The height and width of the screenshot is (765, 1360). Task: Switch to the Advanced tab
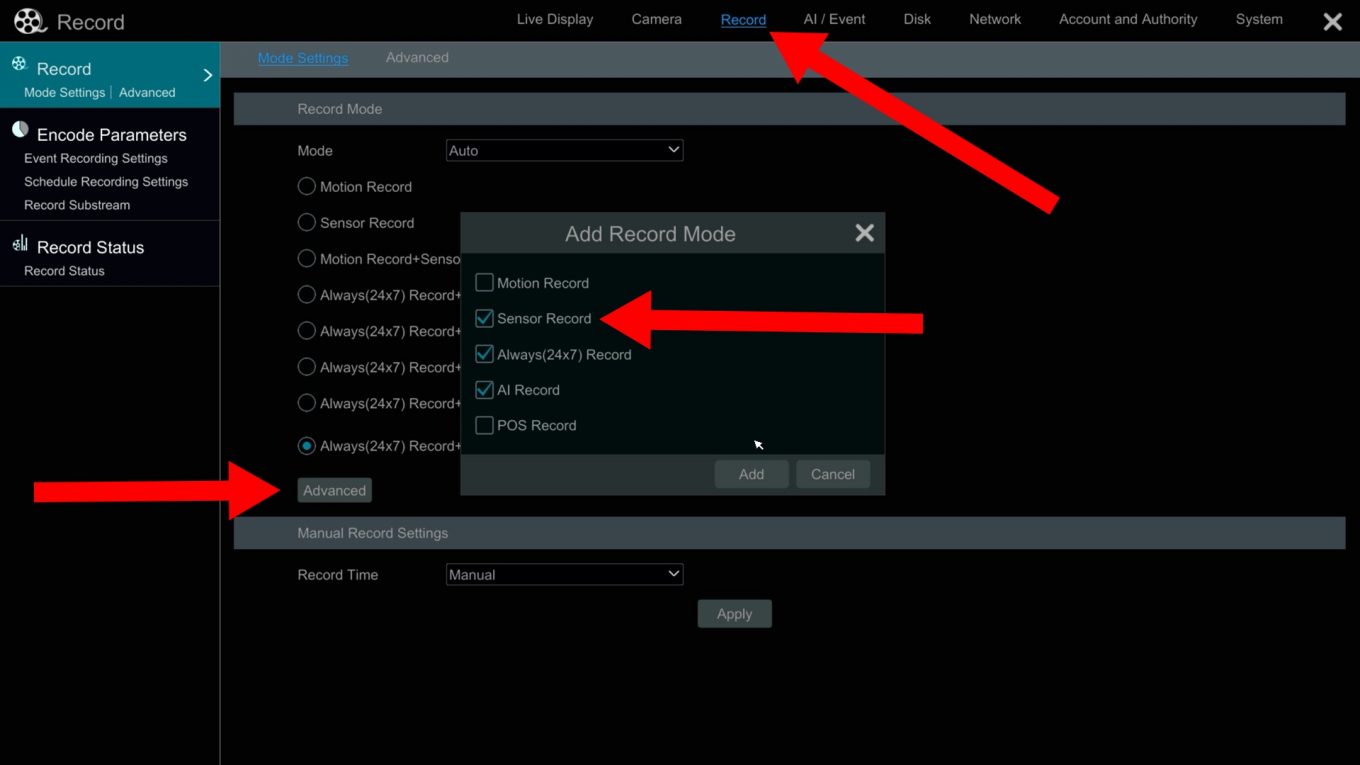417,57
